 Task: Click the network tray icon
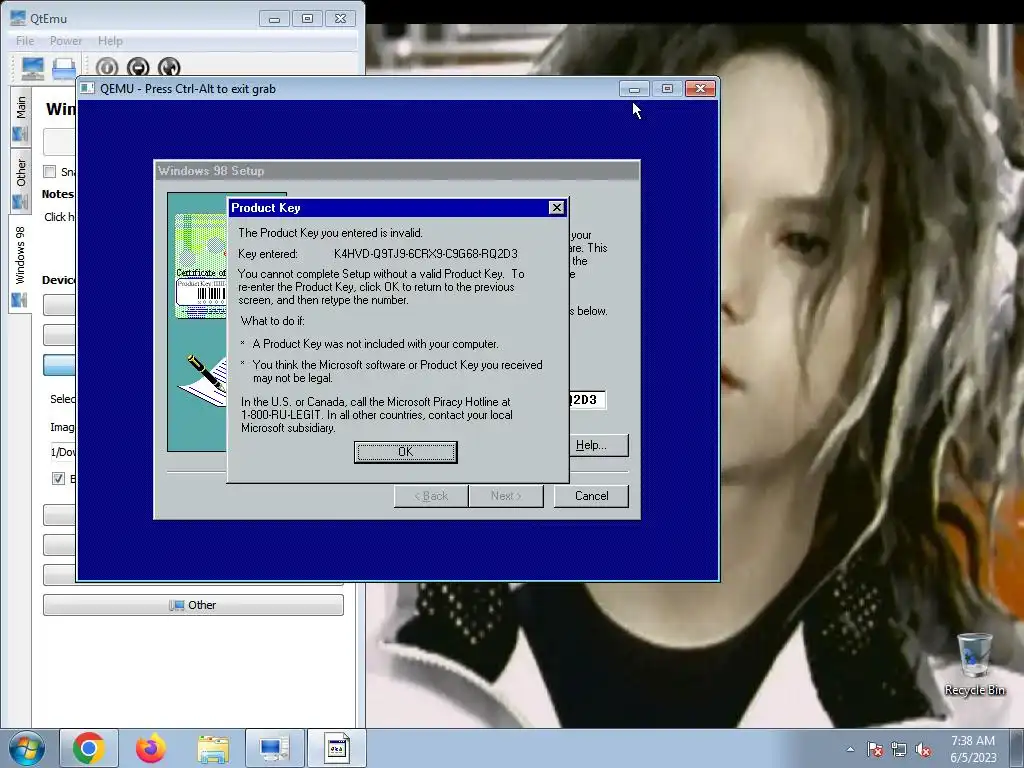[x=899, y=750]
